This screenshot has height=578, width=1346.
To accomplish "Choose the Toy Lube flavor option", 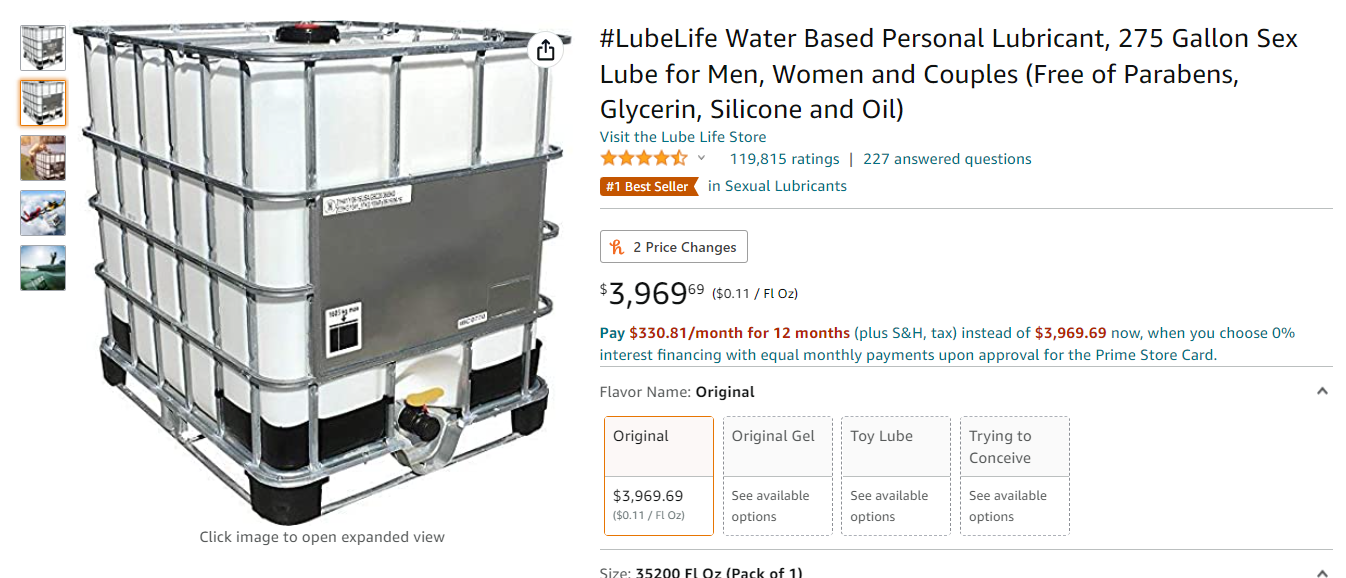I will (x=896, y=475).
